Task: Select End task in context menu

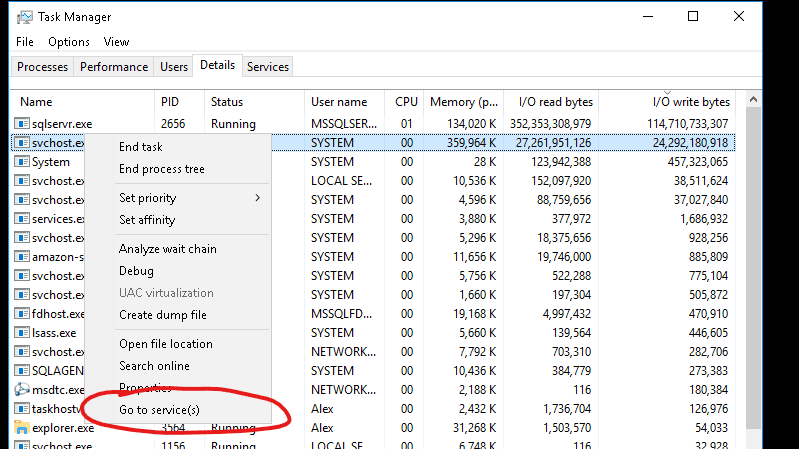Action: (141, 147)
